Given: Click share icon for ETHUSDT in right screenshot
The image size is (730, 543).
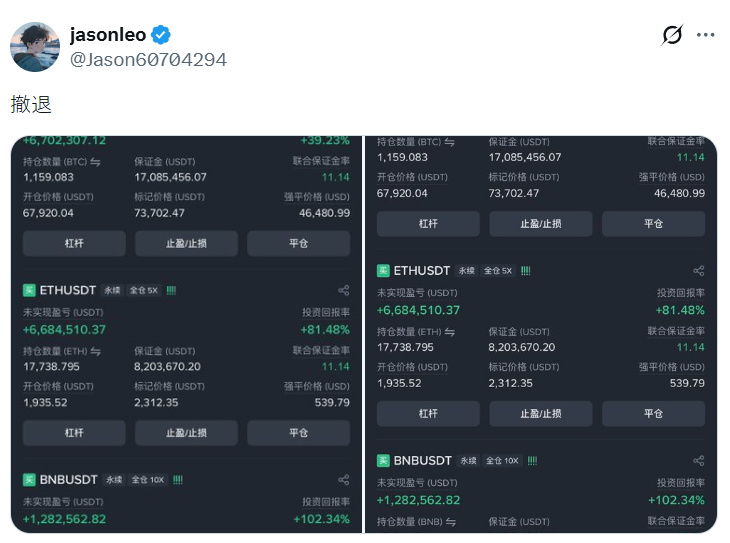Looking at the screenshot, I should 698,271.
